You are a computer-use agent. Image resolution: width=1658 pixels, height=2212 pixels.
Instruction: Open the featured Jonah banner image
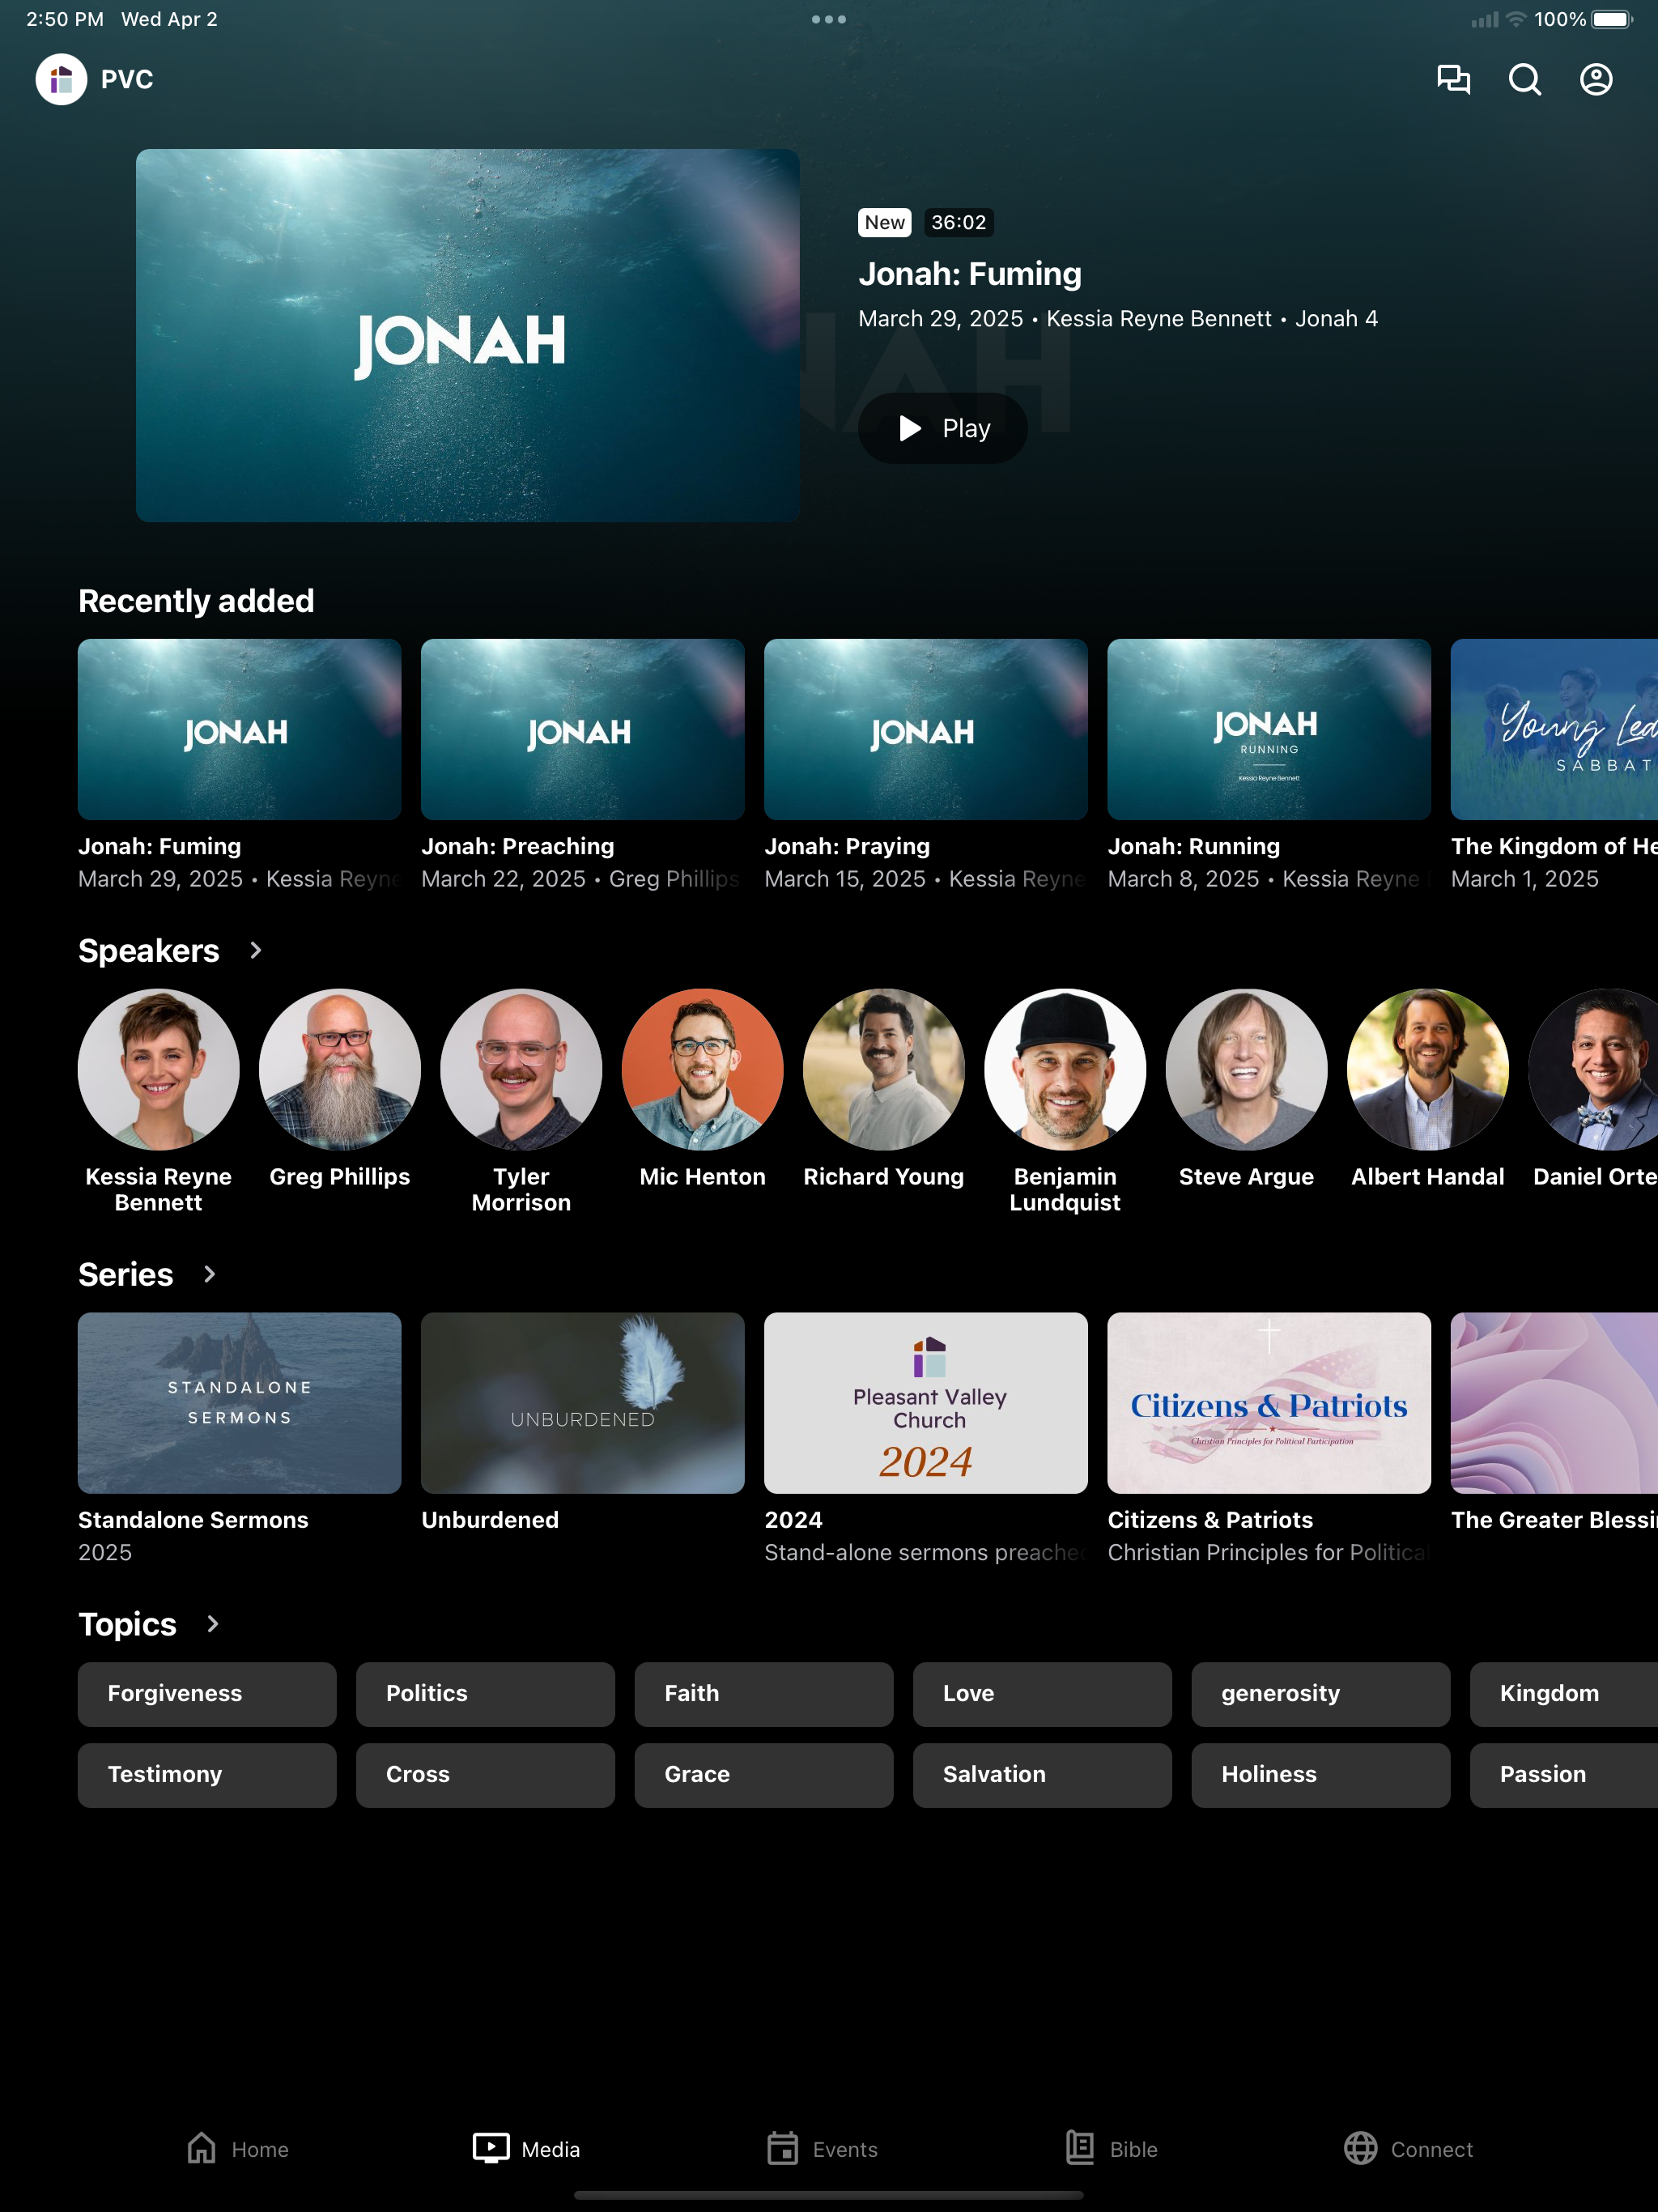pyautogui.click(x=468, y=335)
